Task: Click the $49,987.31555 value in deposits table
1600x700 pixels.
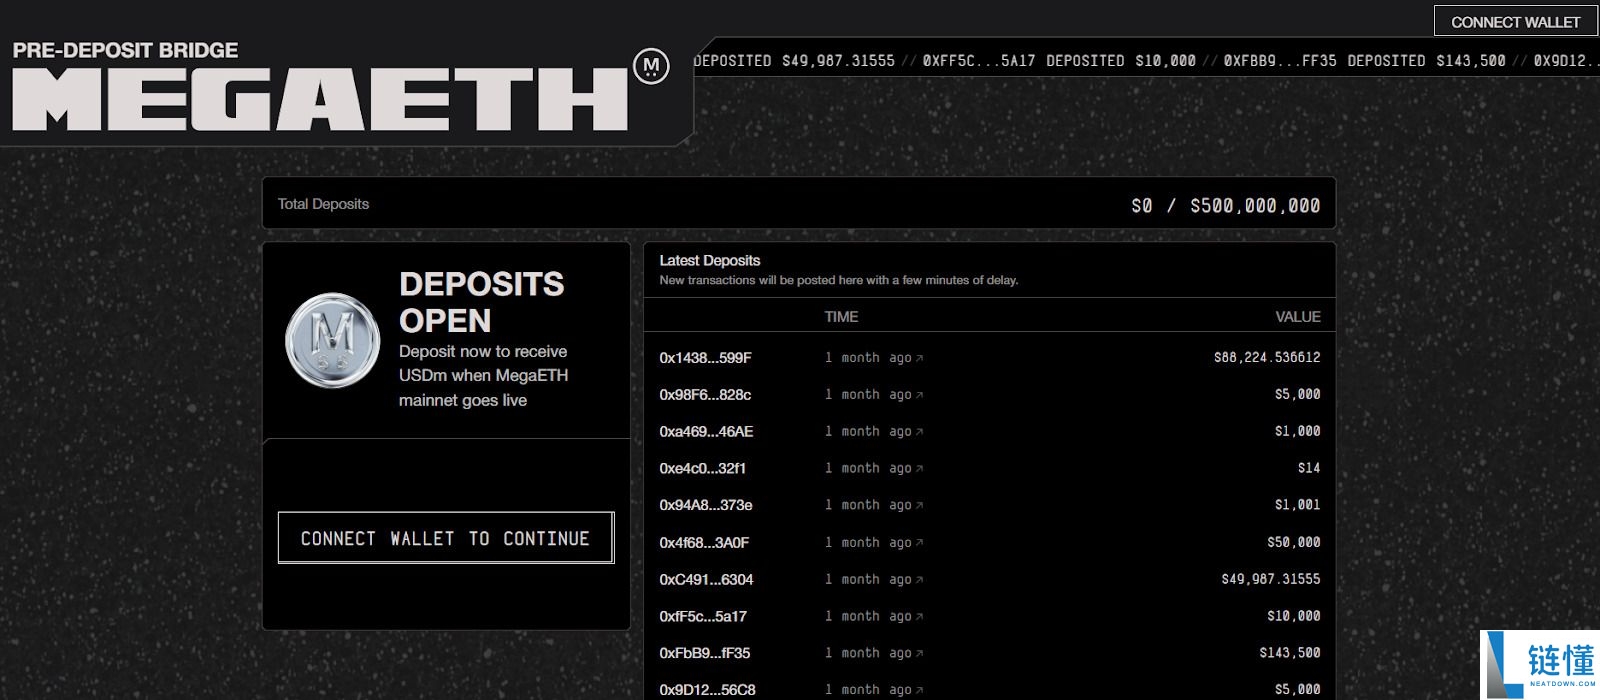Action: 1270,579
